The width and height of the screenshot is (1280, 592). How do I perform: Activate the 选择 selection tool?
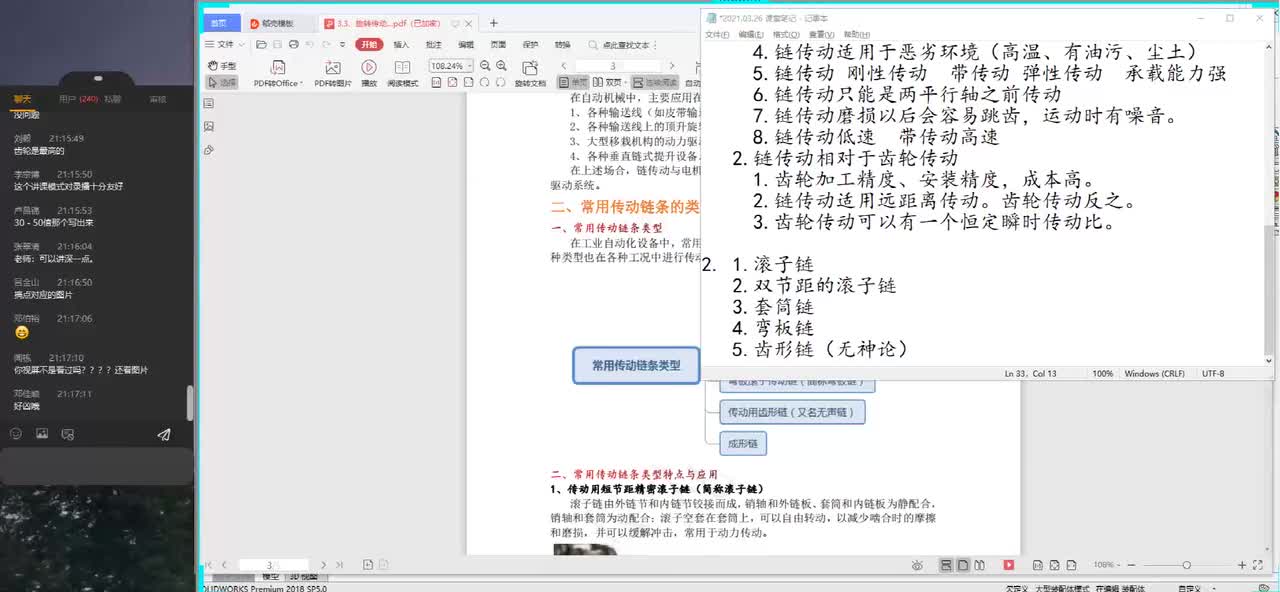tap(221, 83)
